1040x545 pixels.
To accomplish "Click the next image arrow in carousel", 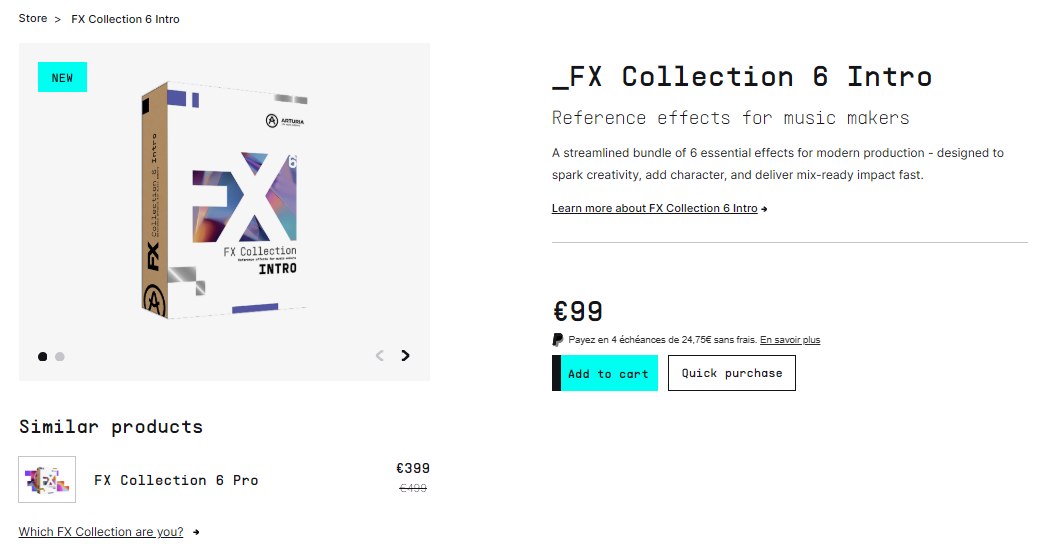I will click(x=405, y=355).
